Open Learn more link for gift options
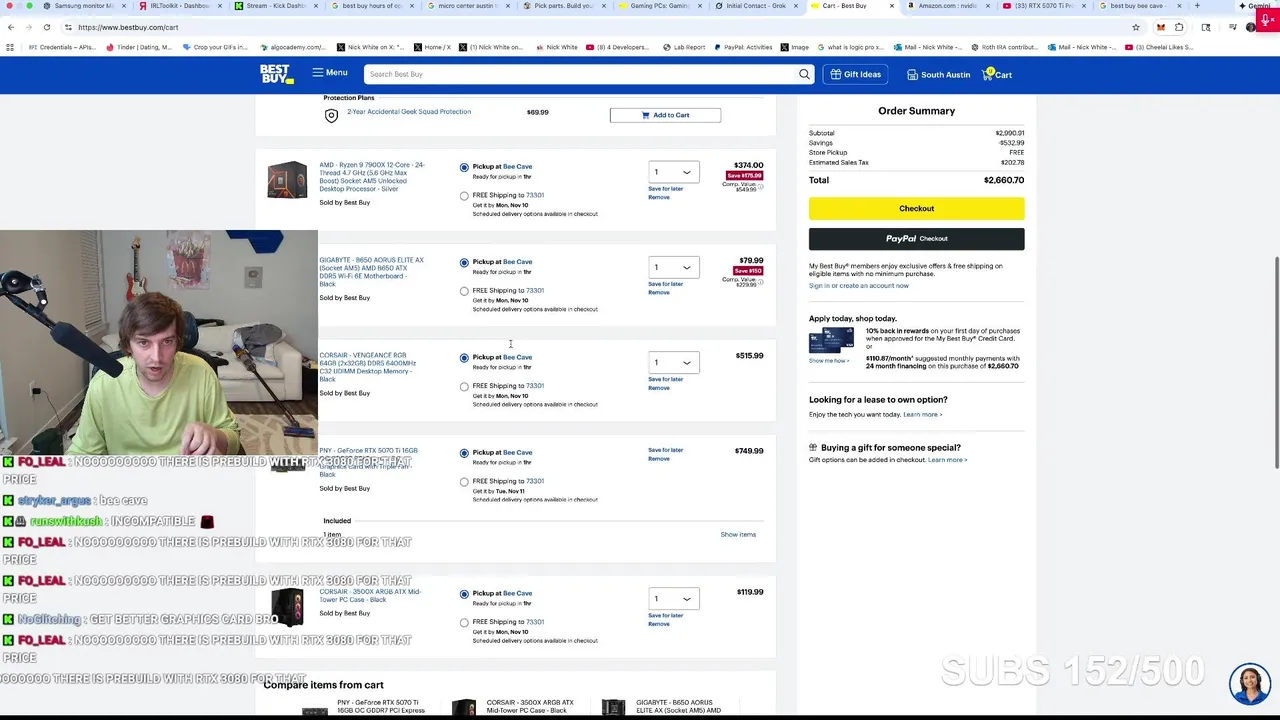The width and height of the screenshot is (1280, 720). pyautogui.click(x=947, y=460)
